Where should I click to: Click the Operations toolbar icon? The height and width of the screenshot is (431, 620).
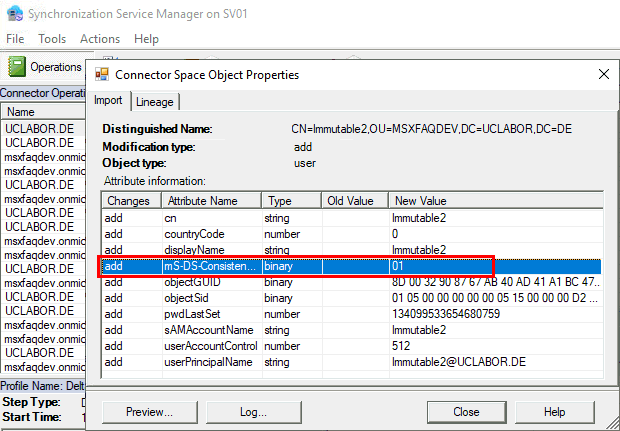pyautogui.click(x=17, y=67)
